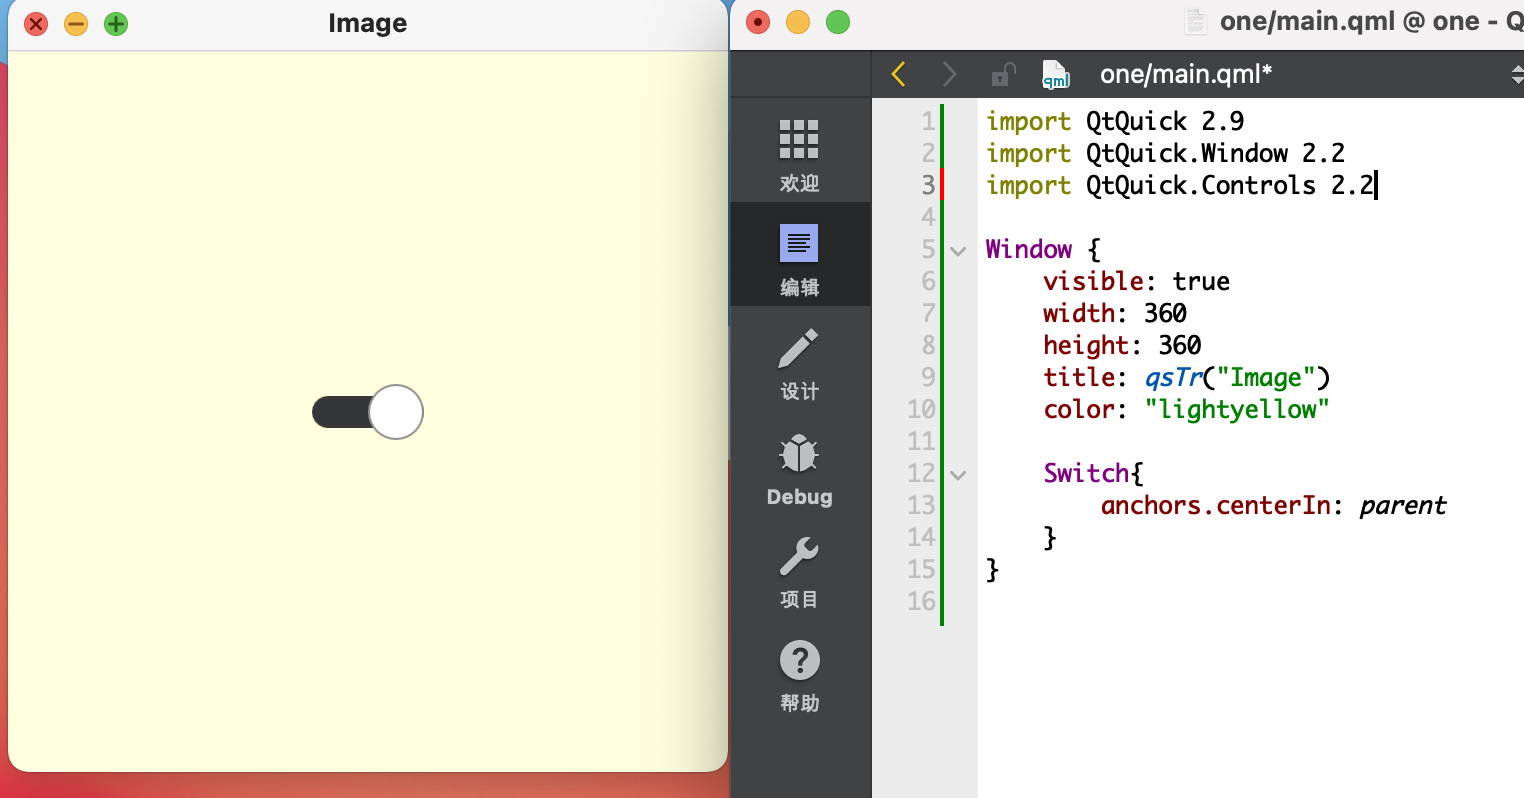Screen dimensions: 1524x798
Task: Click the qsTr function link in the code
Action: pos(1174,377)
